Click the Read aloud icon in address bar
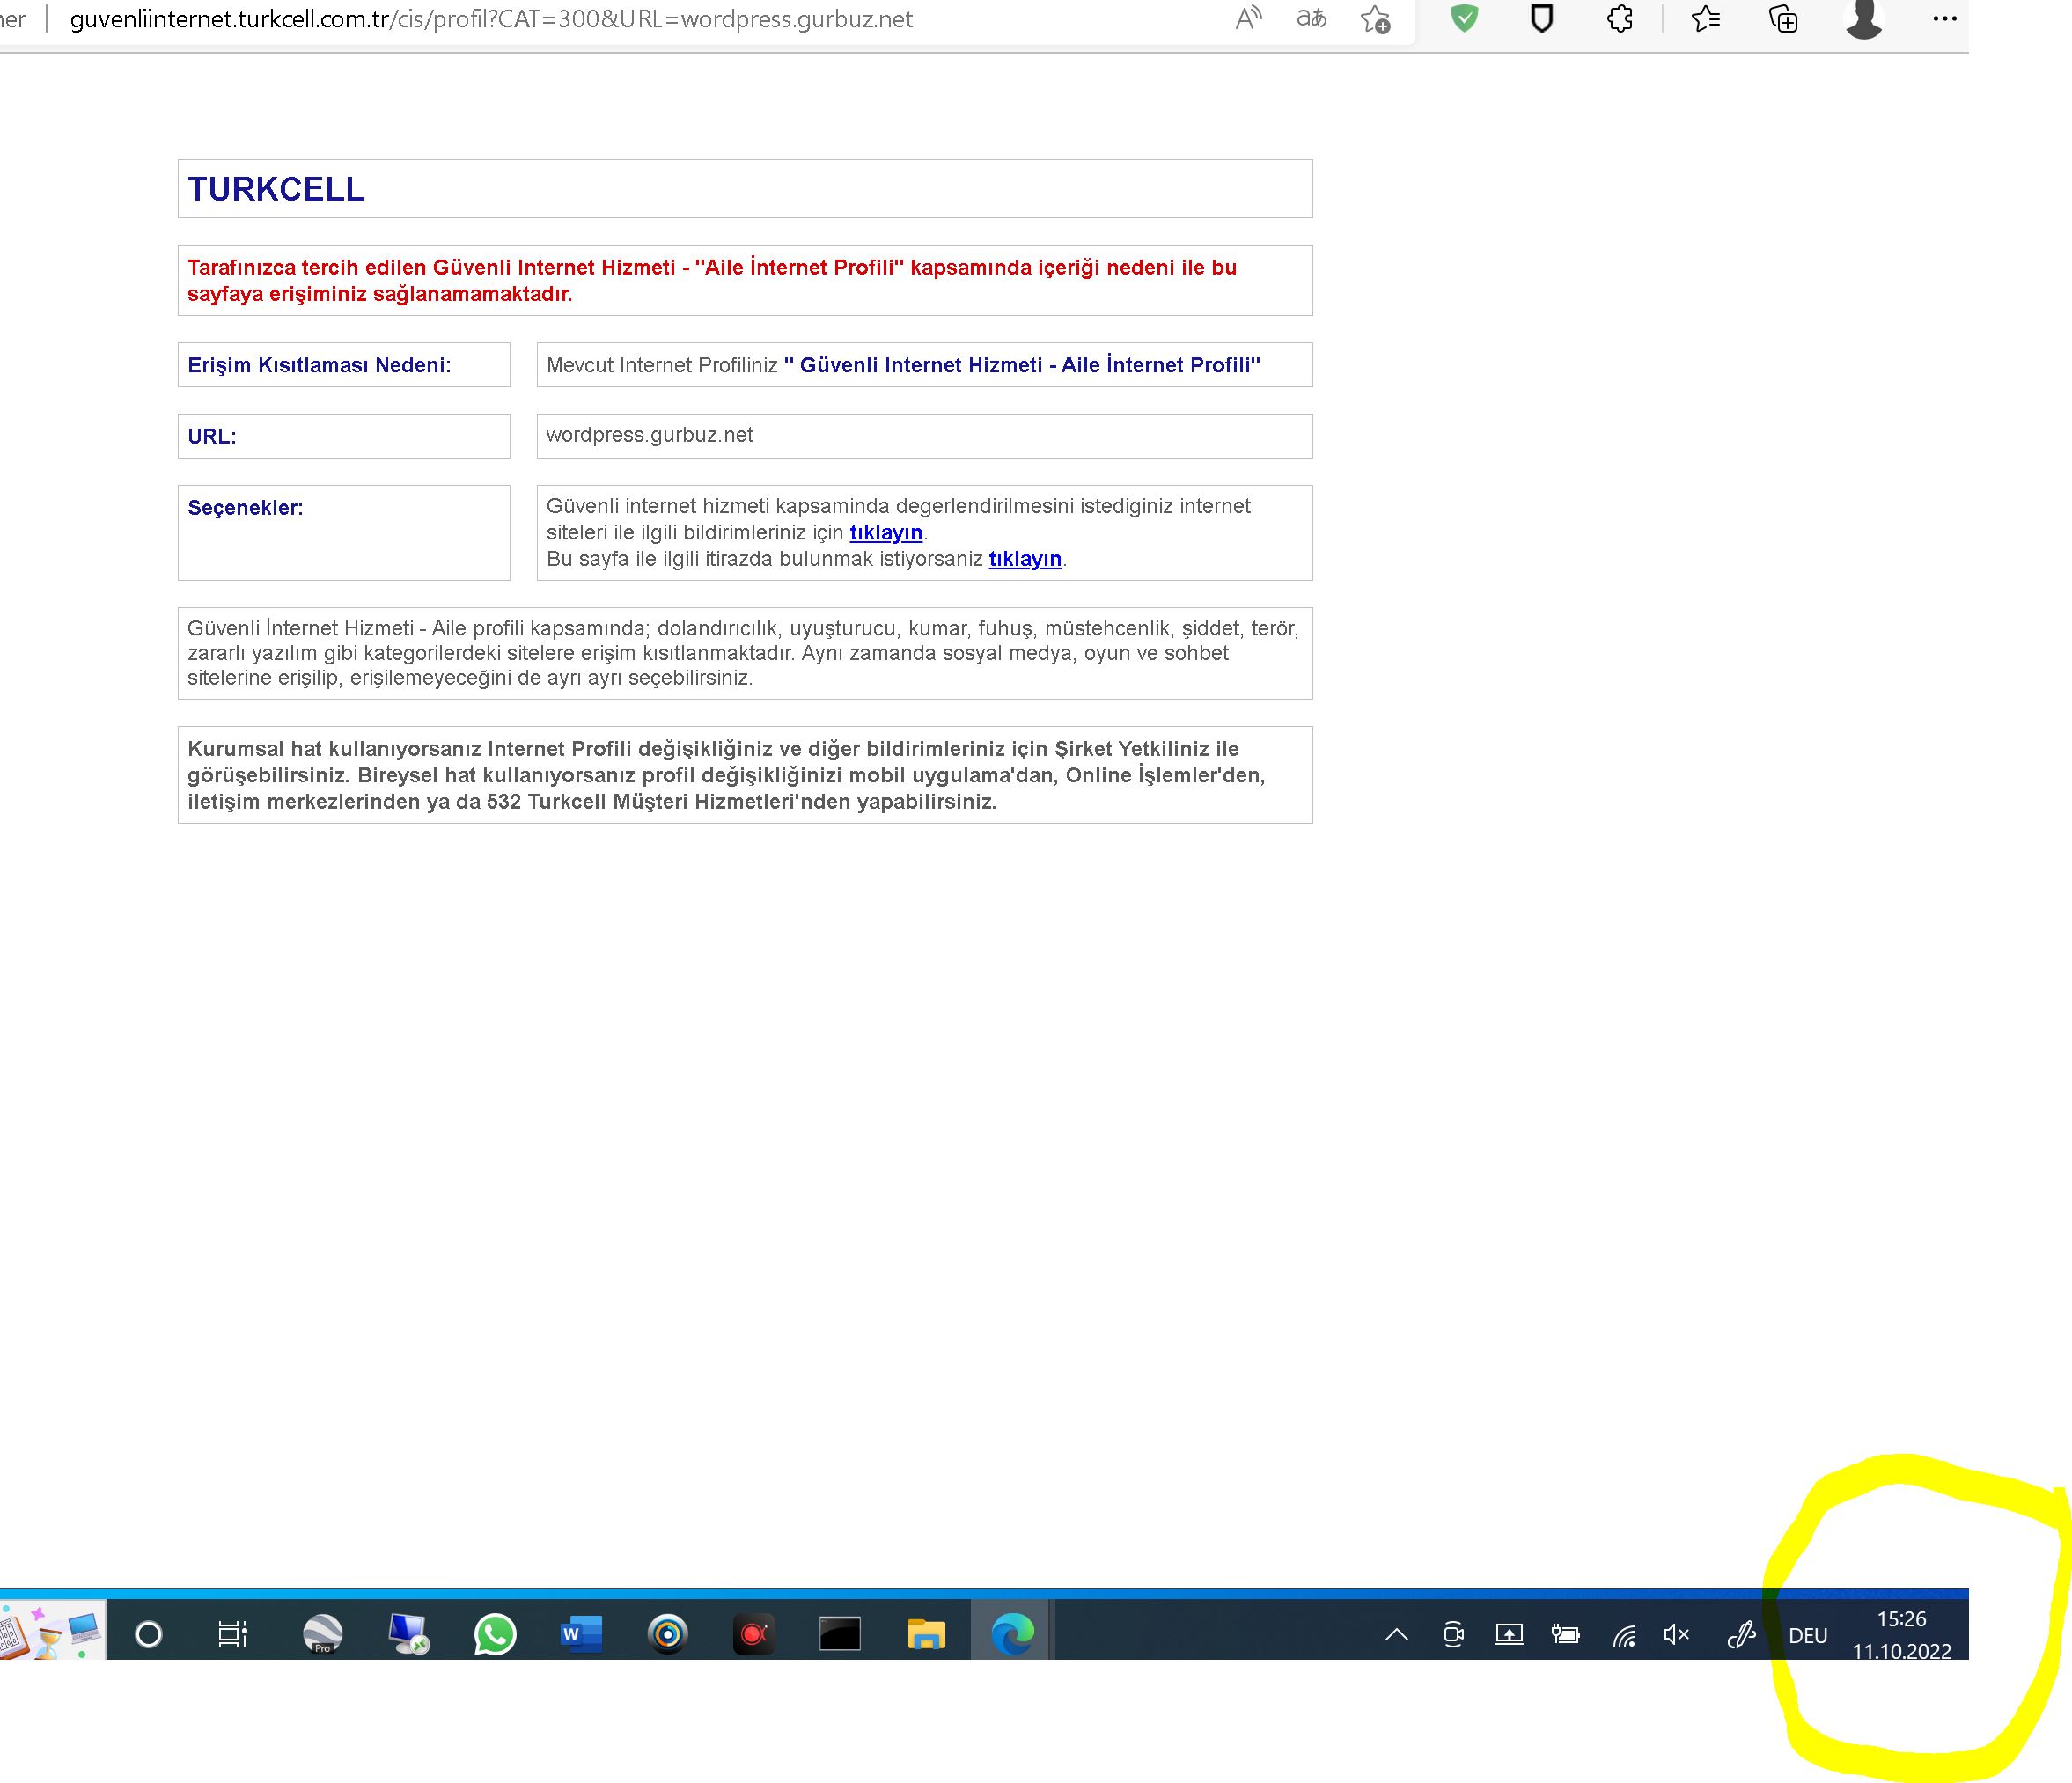The width and height of the screenshot is (2072, 1783). coord(1248,18)
